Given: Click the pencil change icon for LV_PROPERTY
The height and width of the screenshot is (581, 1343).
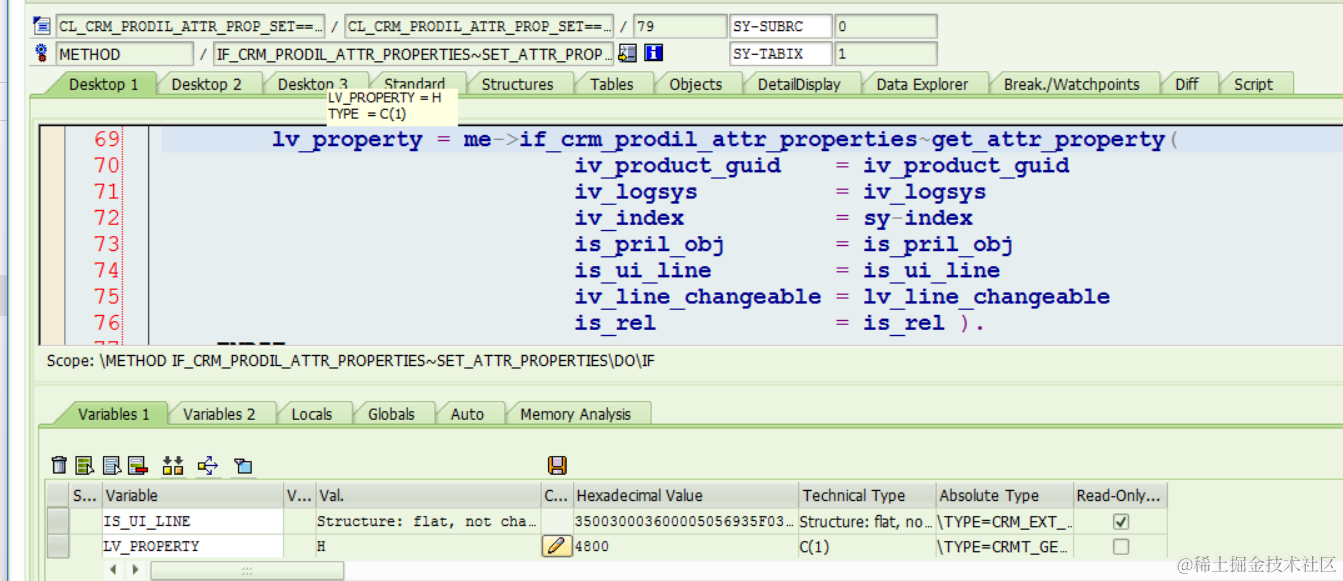Looking at the screenshot, I should pyautogui.click(x=556, y=546).
